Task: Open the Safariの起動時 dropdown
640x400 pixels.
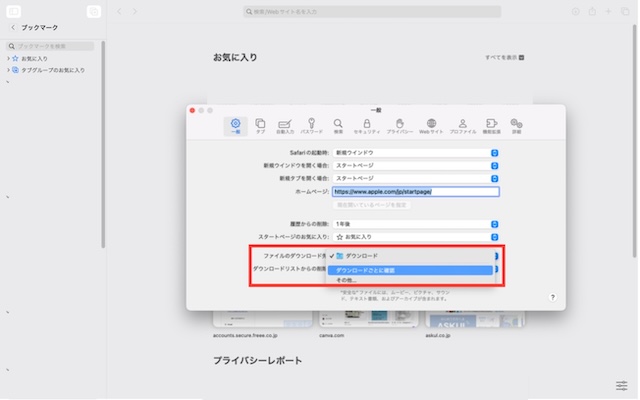Action: pyautogui.click(x=416, y=153)
